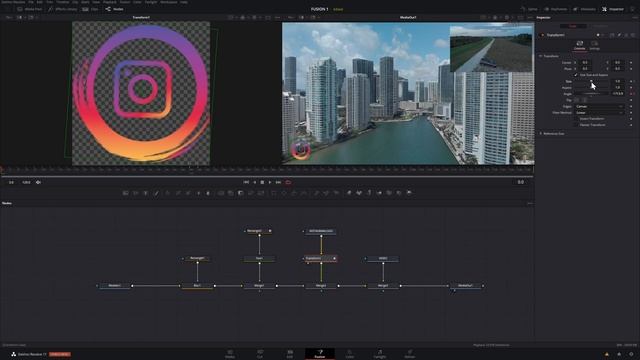Open the File menu
The width and height of the screenshot is (640, 360).
(31, 2)
